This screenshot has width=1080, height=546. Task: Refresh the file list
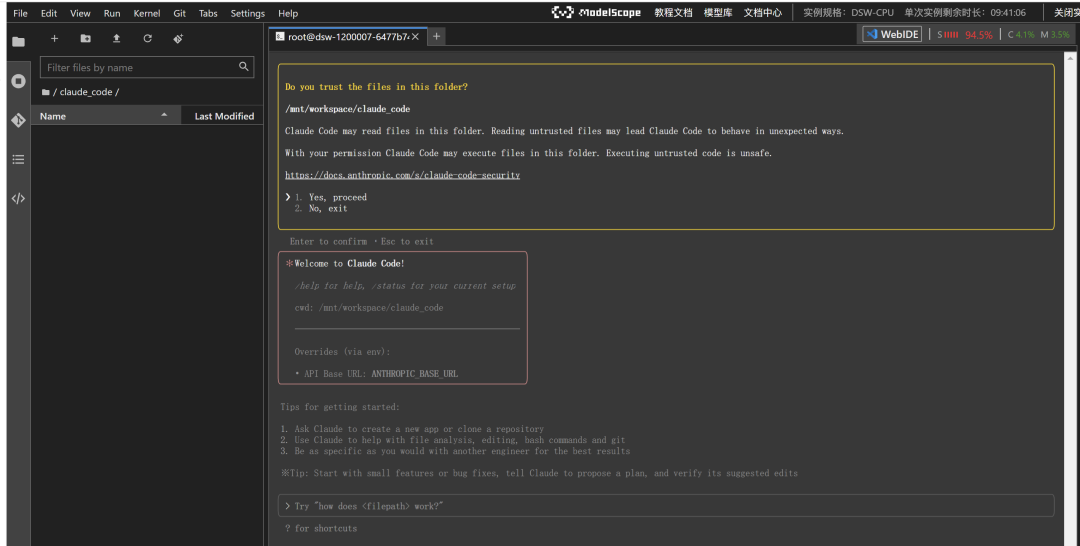(147, 39)
